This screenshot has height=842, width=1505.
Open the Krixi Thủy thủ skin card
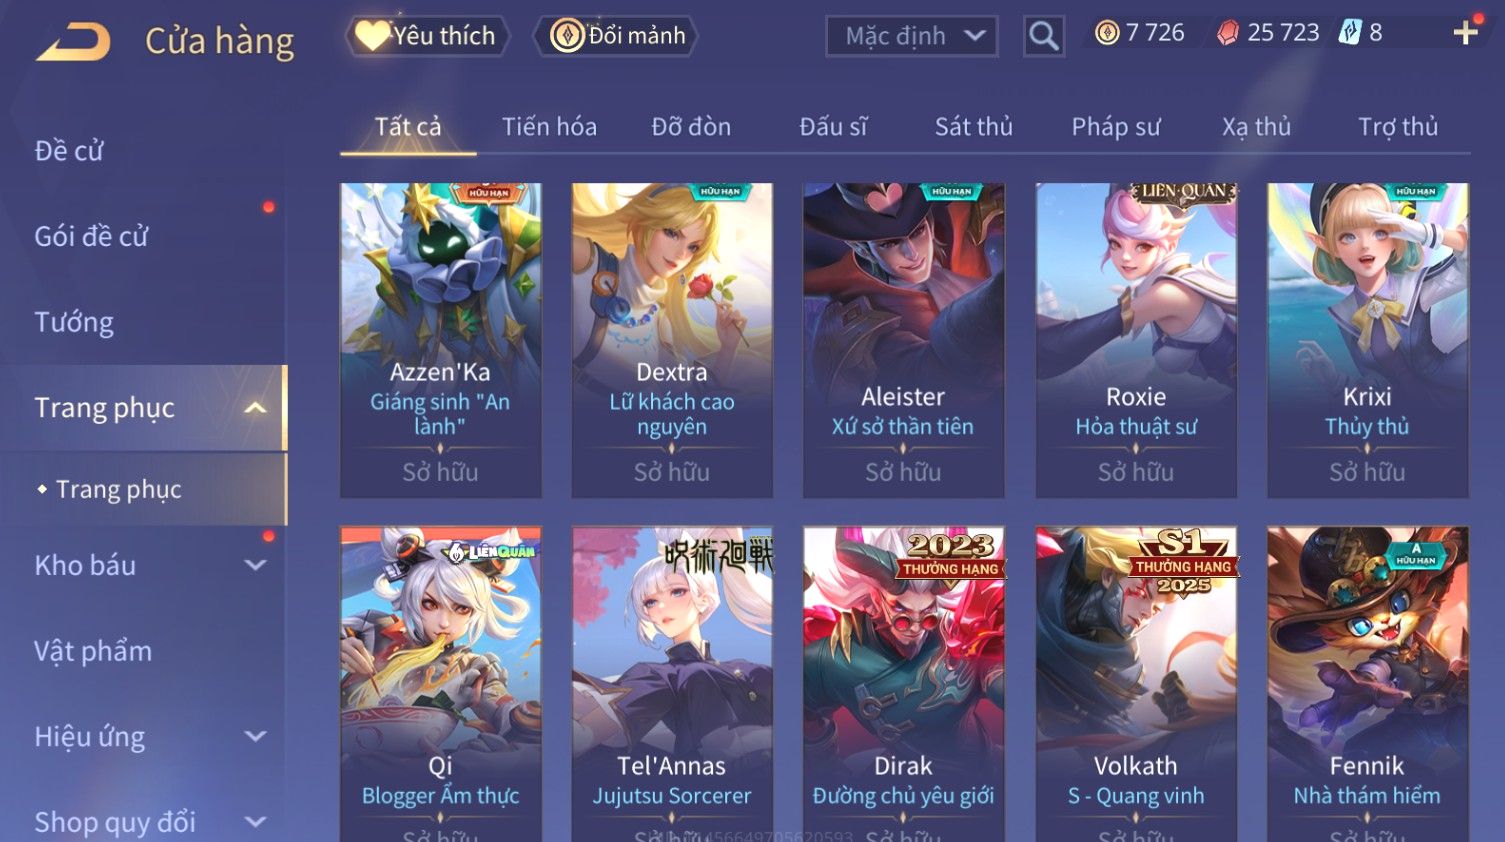pyautogui.click(x=1367, y=340)
